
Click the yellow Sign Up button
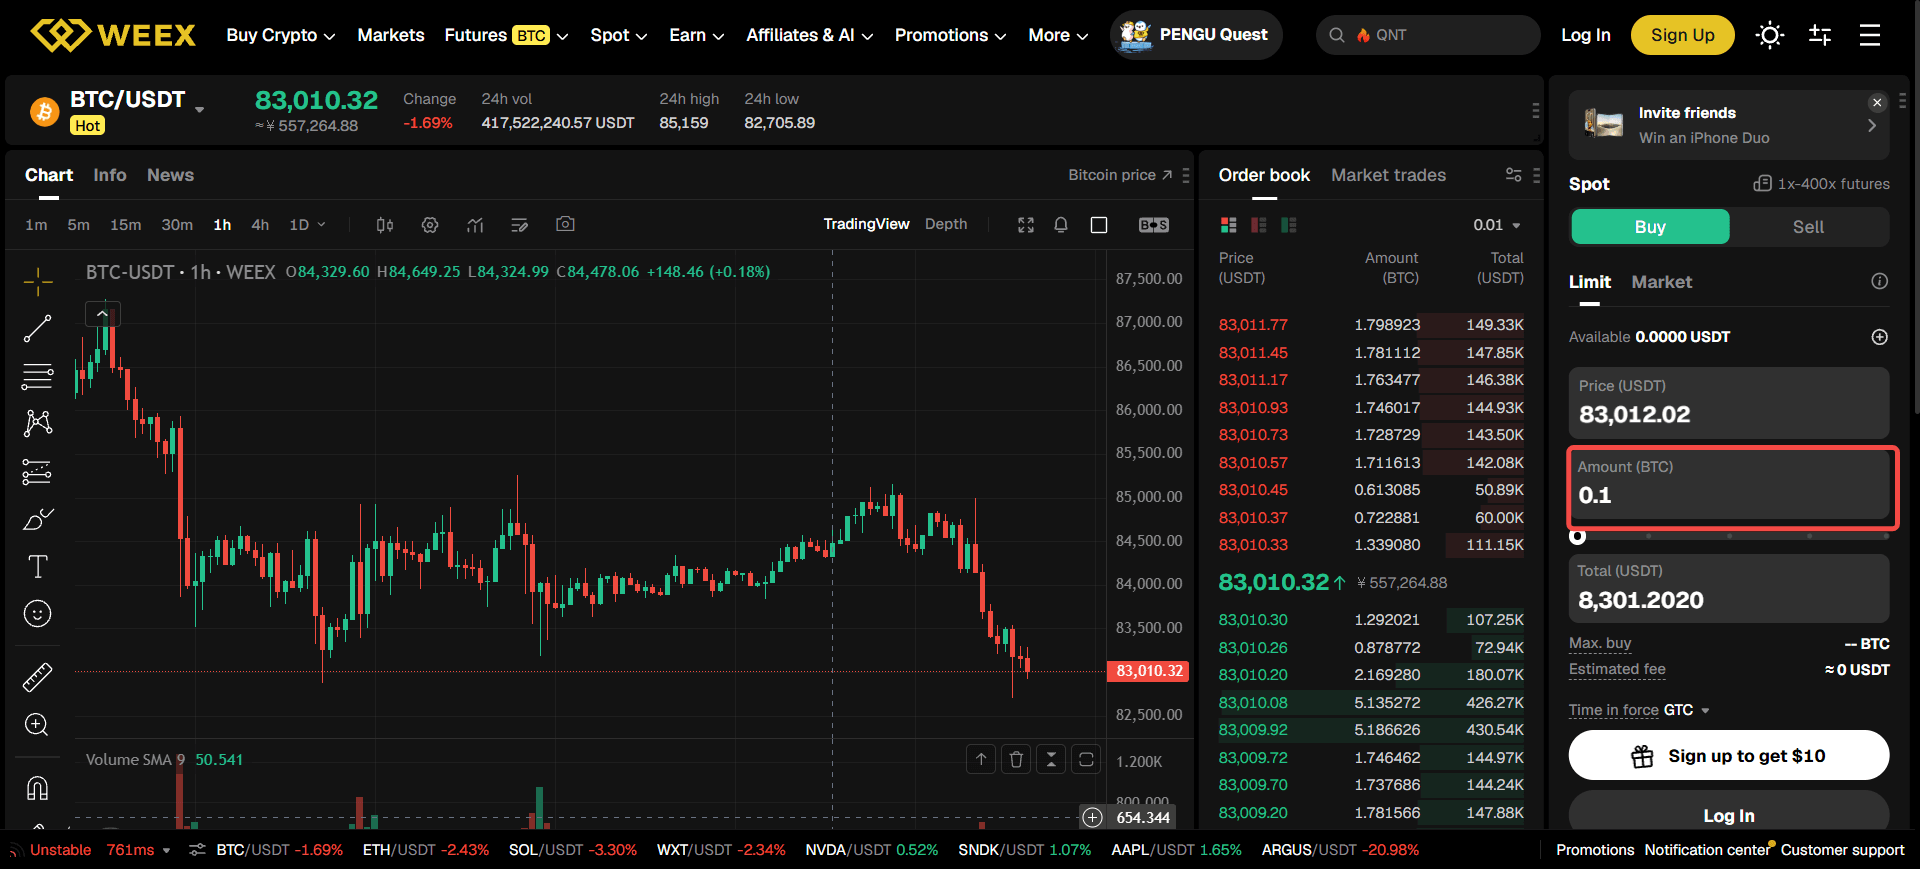(x=1683, y=35)
